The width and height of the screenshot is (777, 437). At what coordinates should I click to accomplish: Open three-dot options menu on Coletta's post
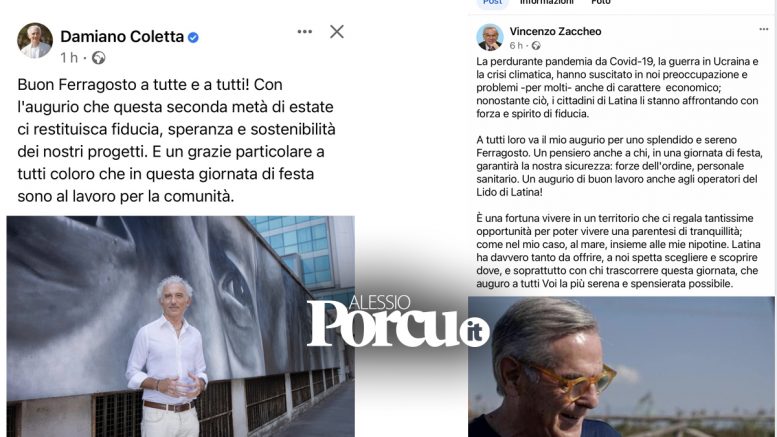coord(305,32)
